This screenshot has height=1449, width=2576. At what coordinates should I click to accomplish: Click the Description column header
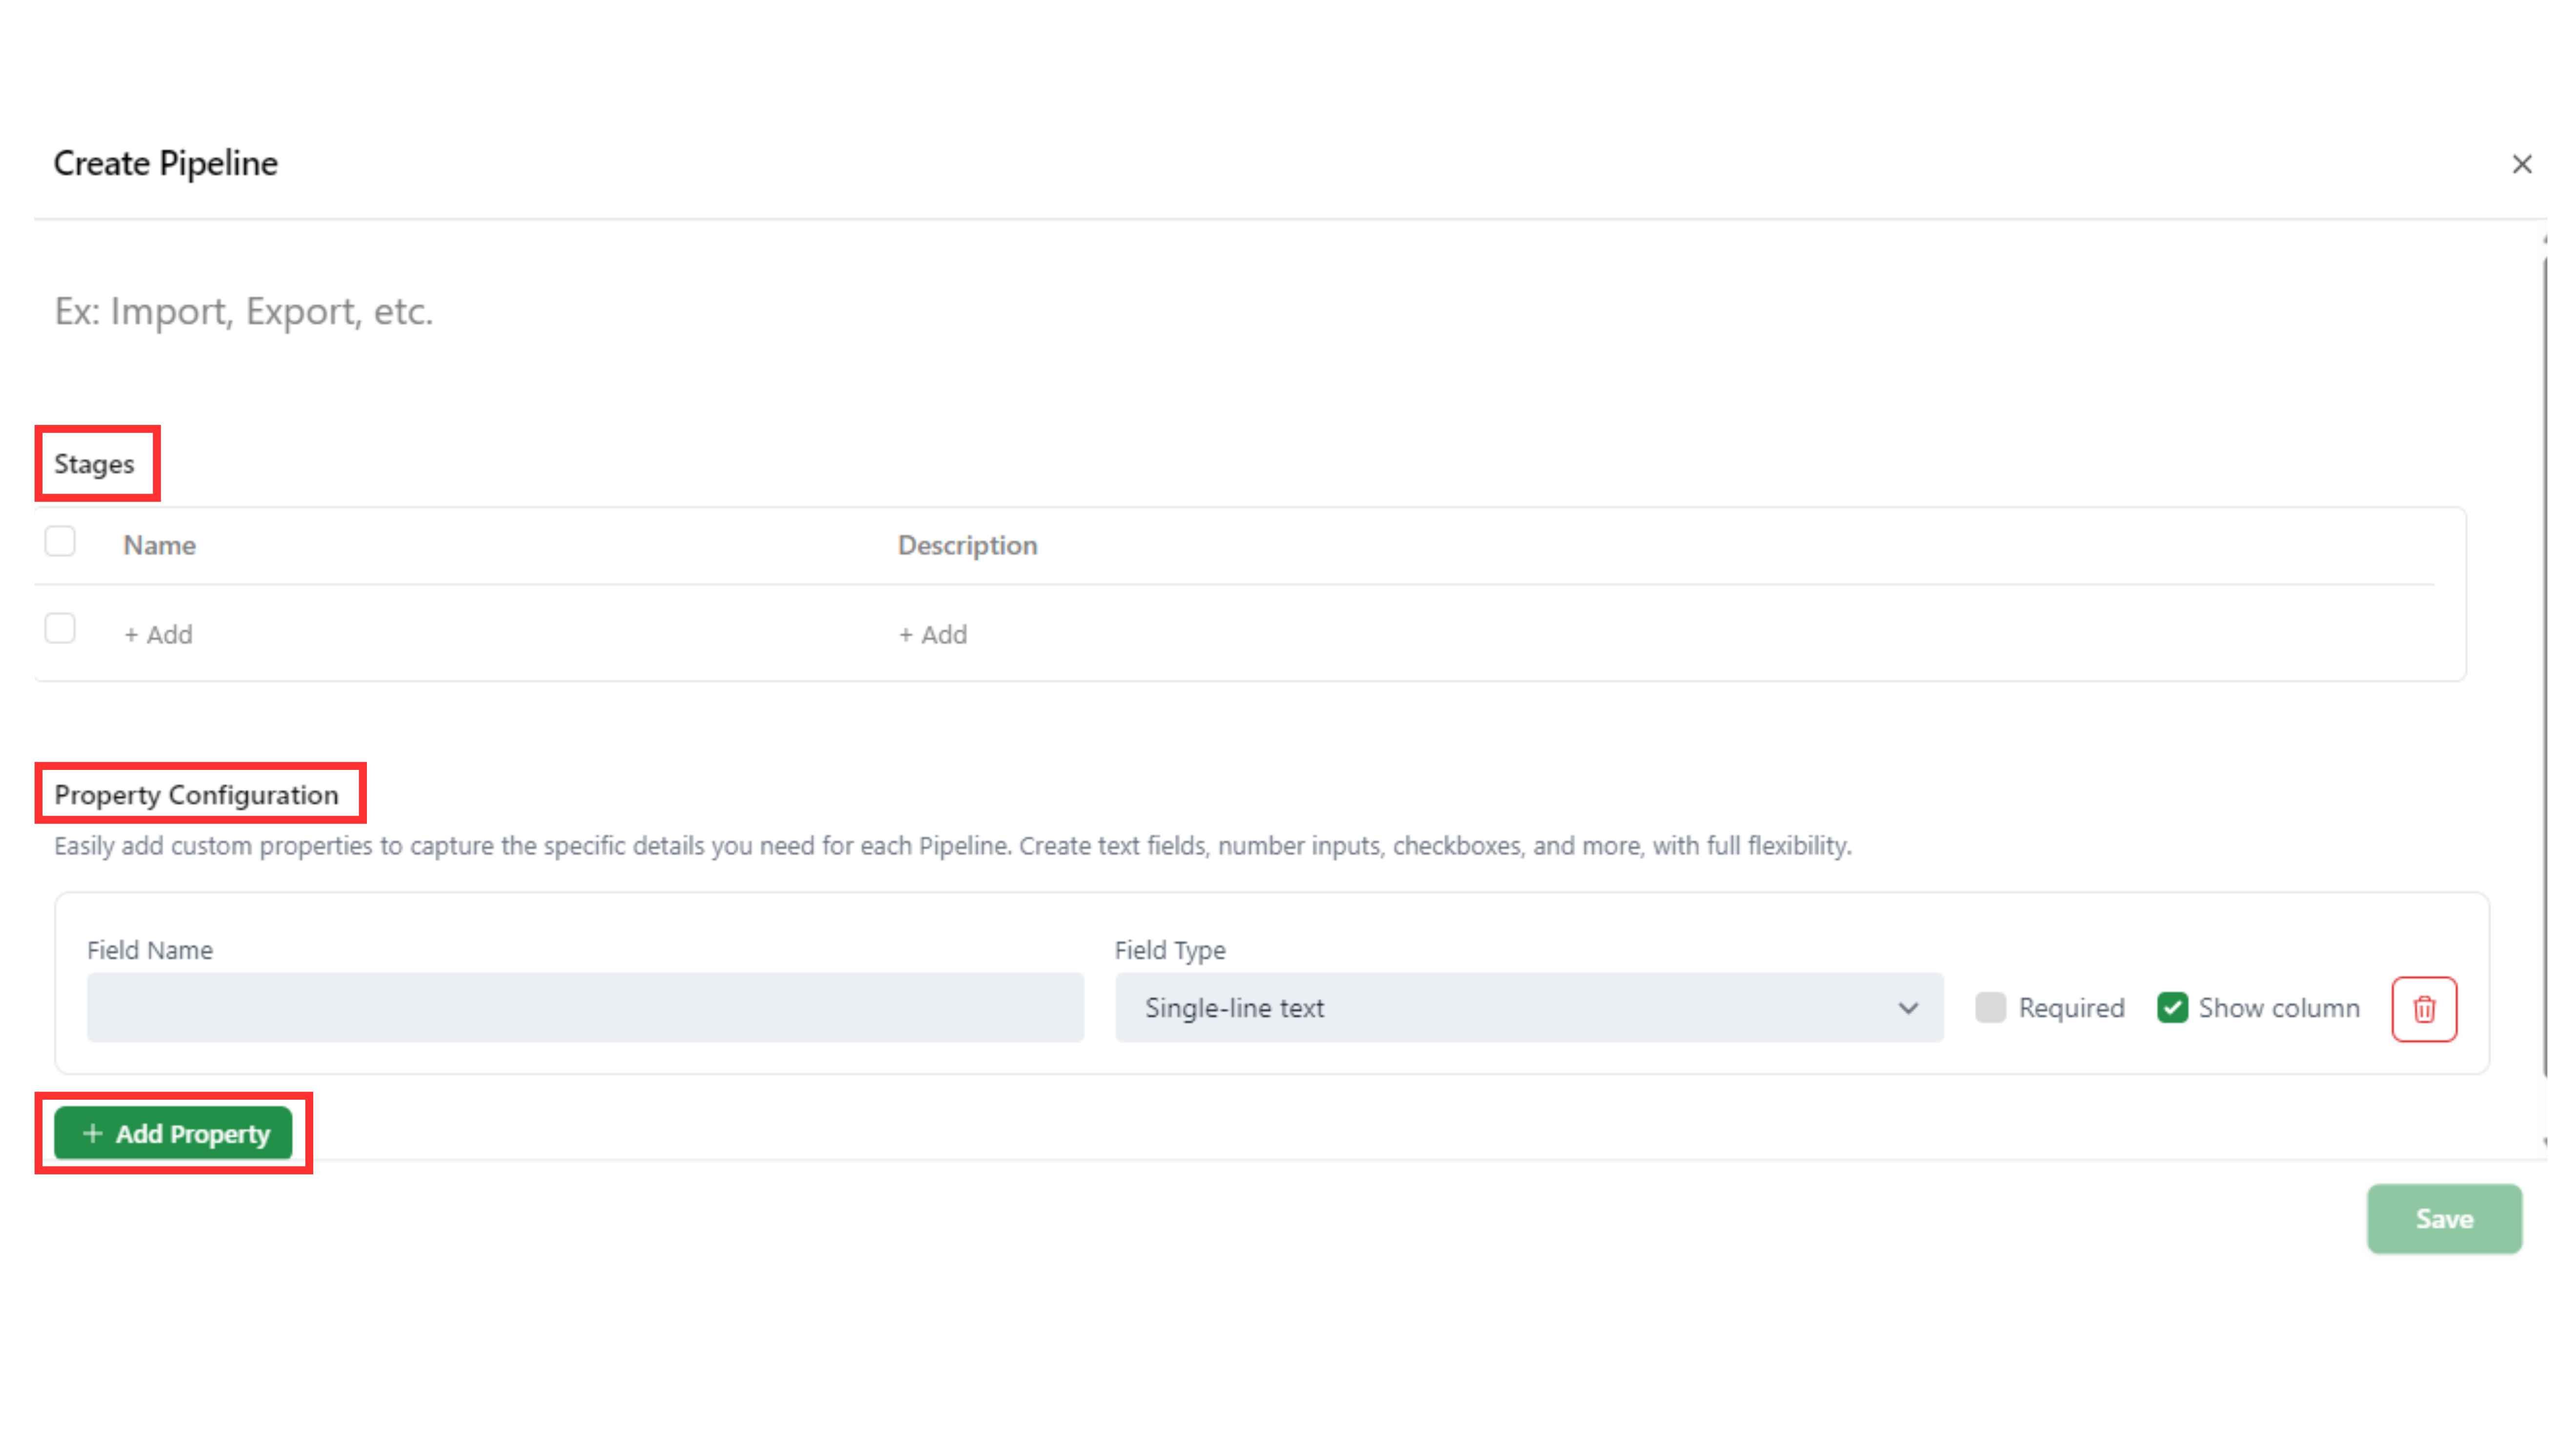tap(967, 545)
